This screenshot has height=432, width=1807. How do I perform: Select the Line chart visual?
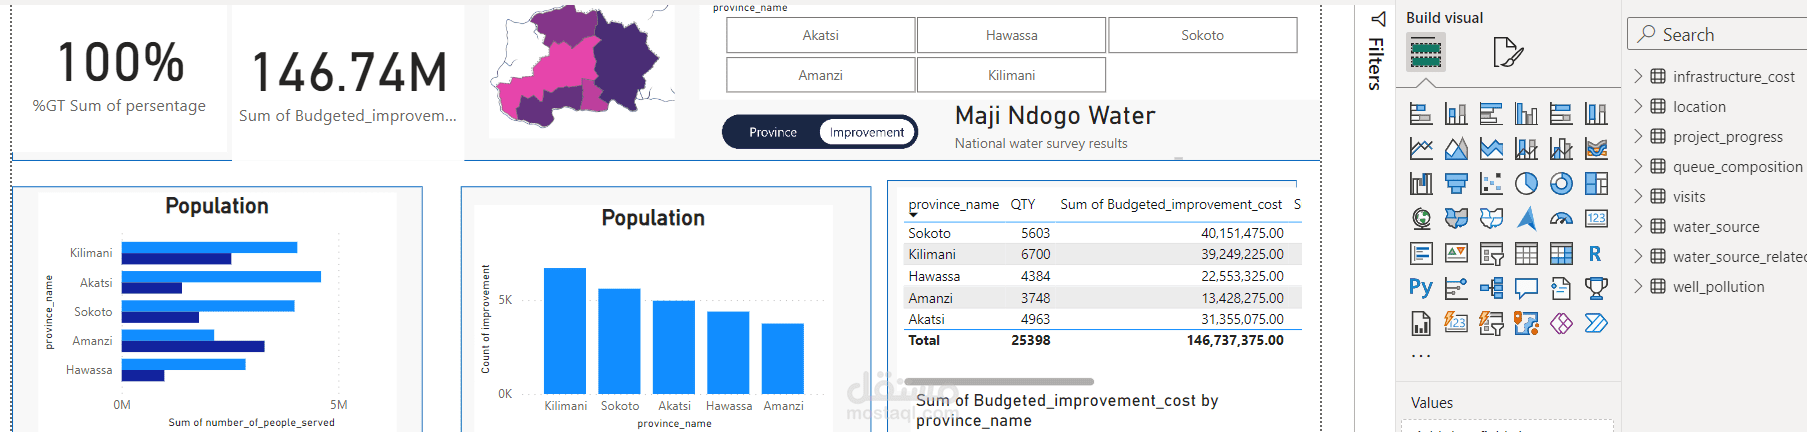click(1421, 149)
